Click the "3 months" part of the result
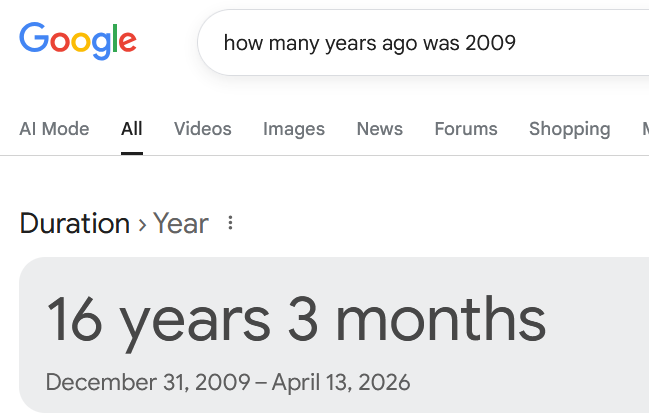The width and height of the screenshot is (649, 413). pos(417,320)
